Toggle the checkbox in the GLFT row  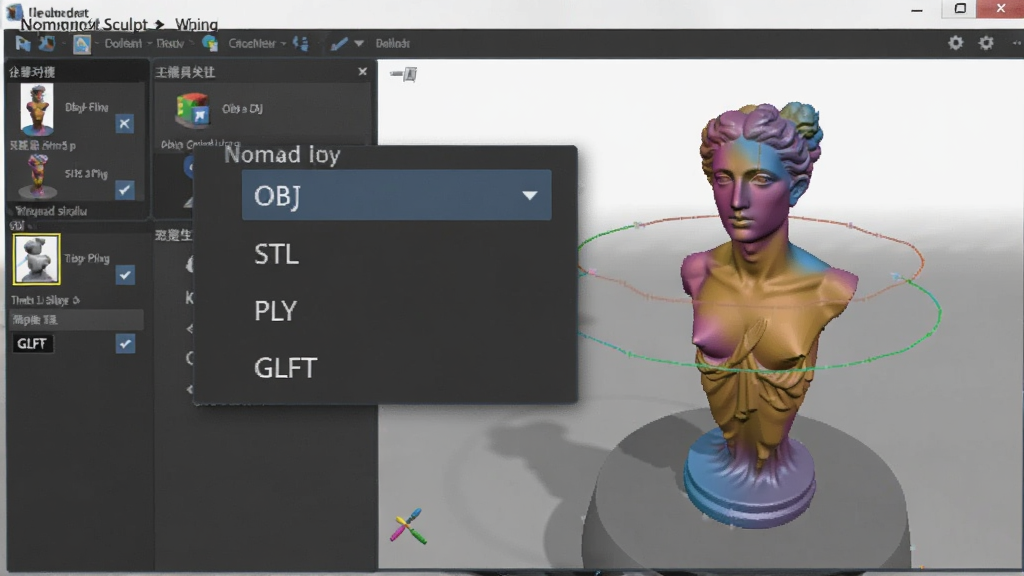click(125, 344)
